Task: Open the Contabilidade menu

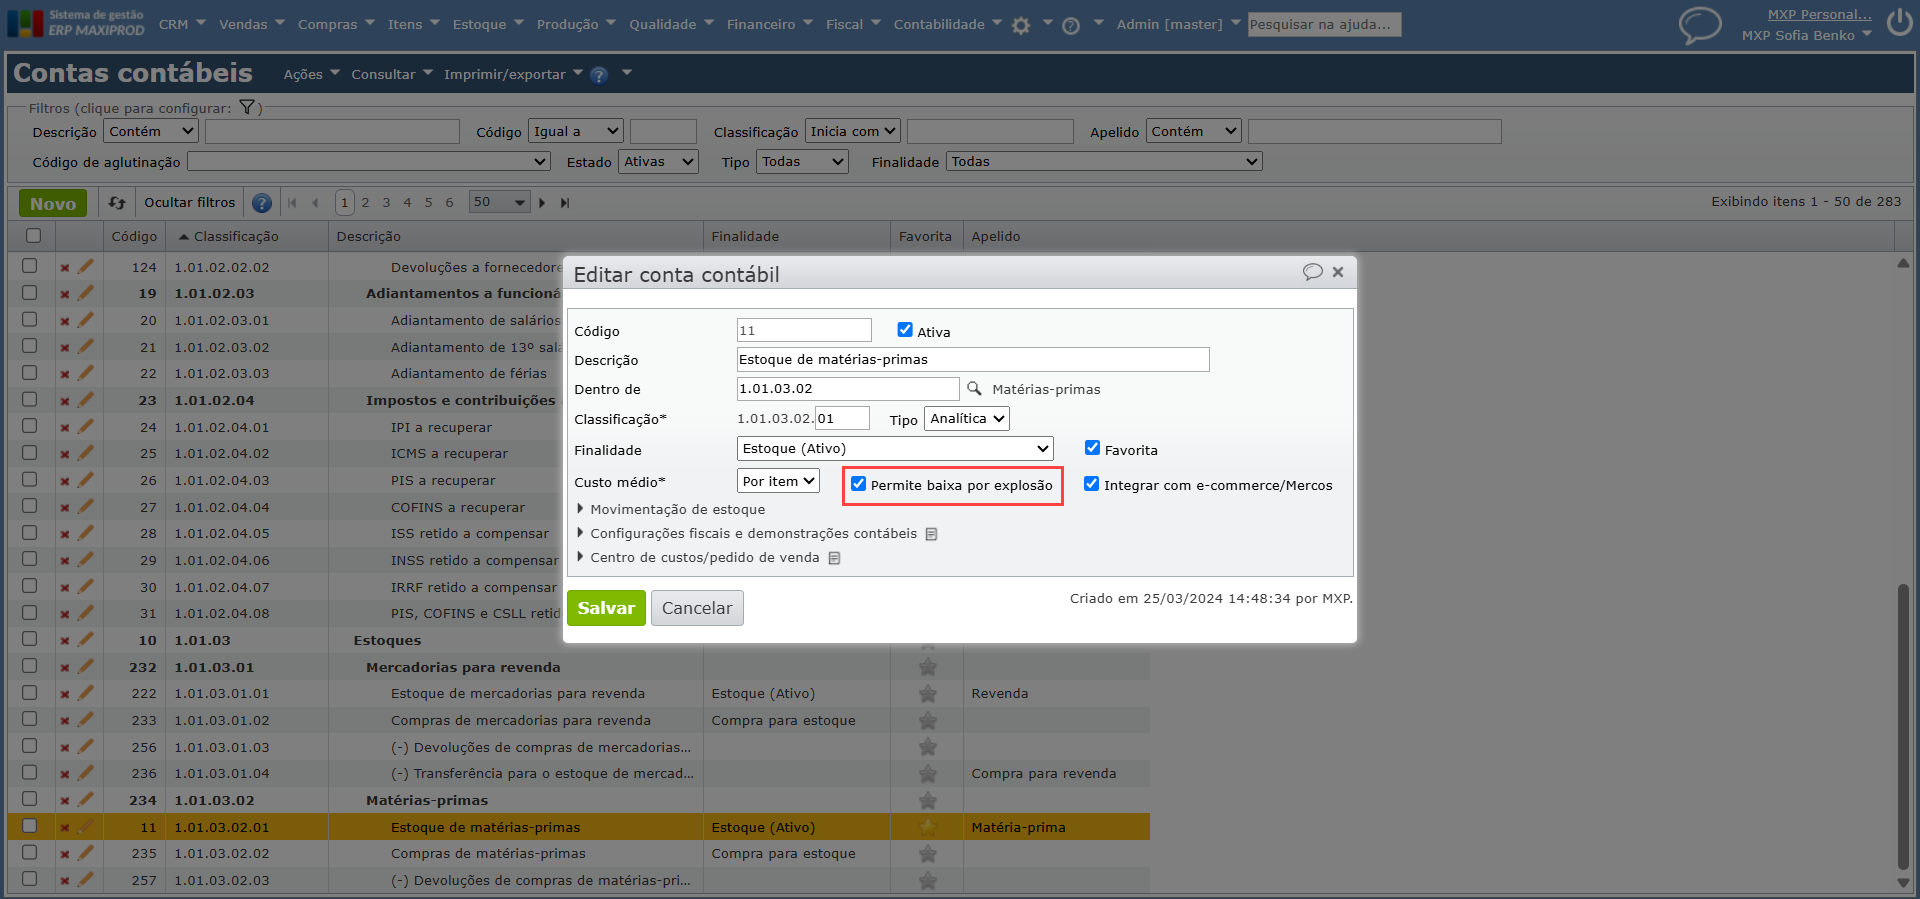Action: point(948,24)
